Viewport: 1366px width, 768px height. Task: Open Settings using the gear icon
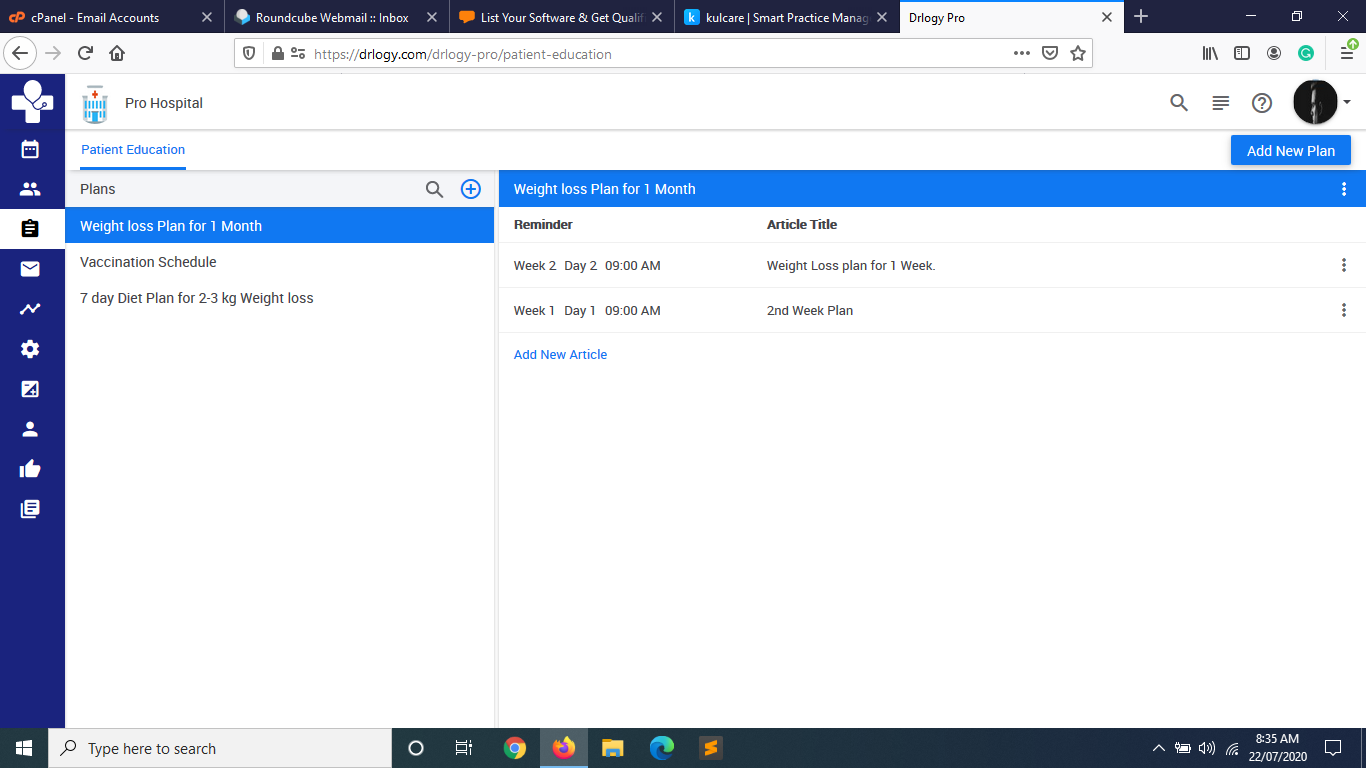tap(30, 348)
